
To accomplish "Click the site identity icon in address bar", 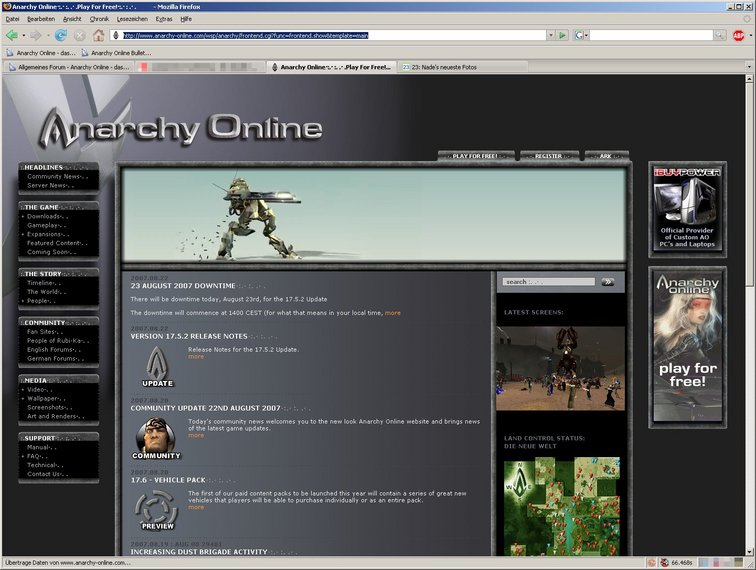I will [x=116, y=35].
